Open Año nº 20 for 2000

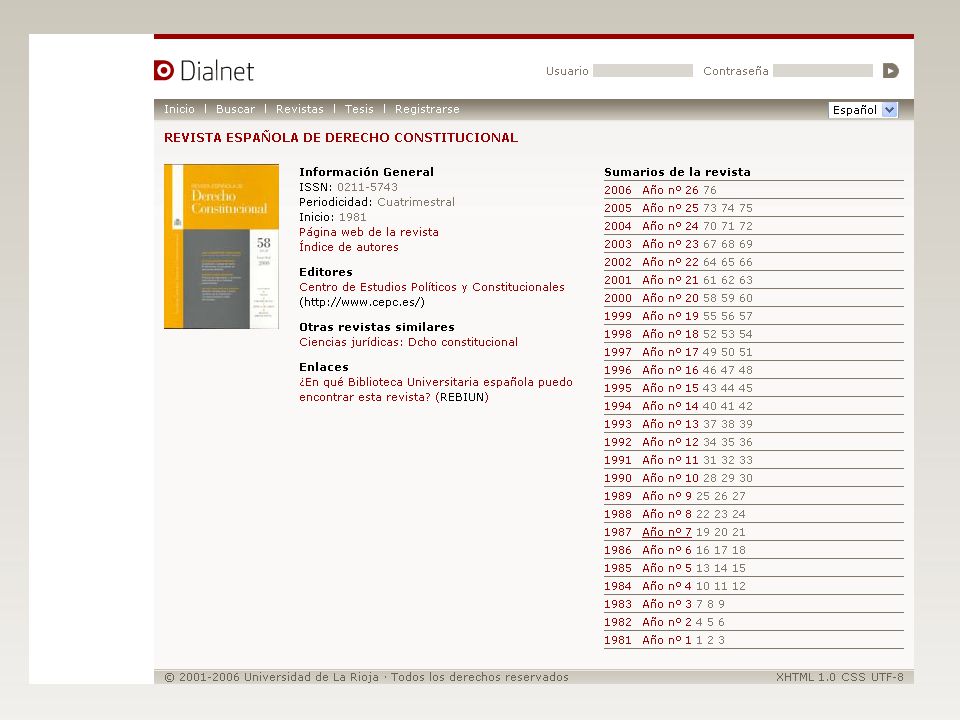coord(670,298)
